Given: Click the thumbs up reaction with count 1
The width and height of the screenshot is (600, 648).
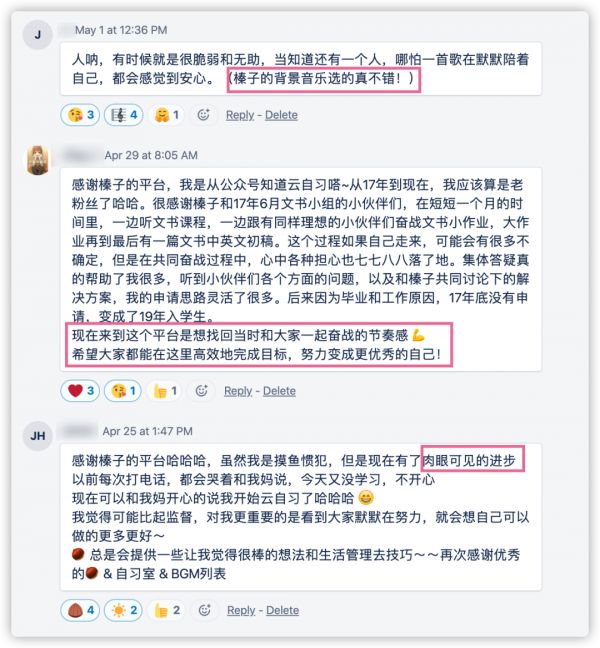Looking at the screenshot, I should click(165, 391).
